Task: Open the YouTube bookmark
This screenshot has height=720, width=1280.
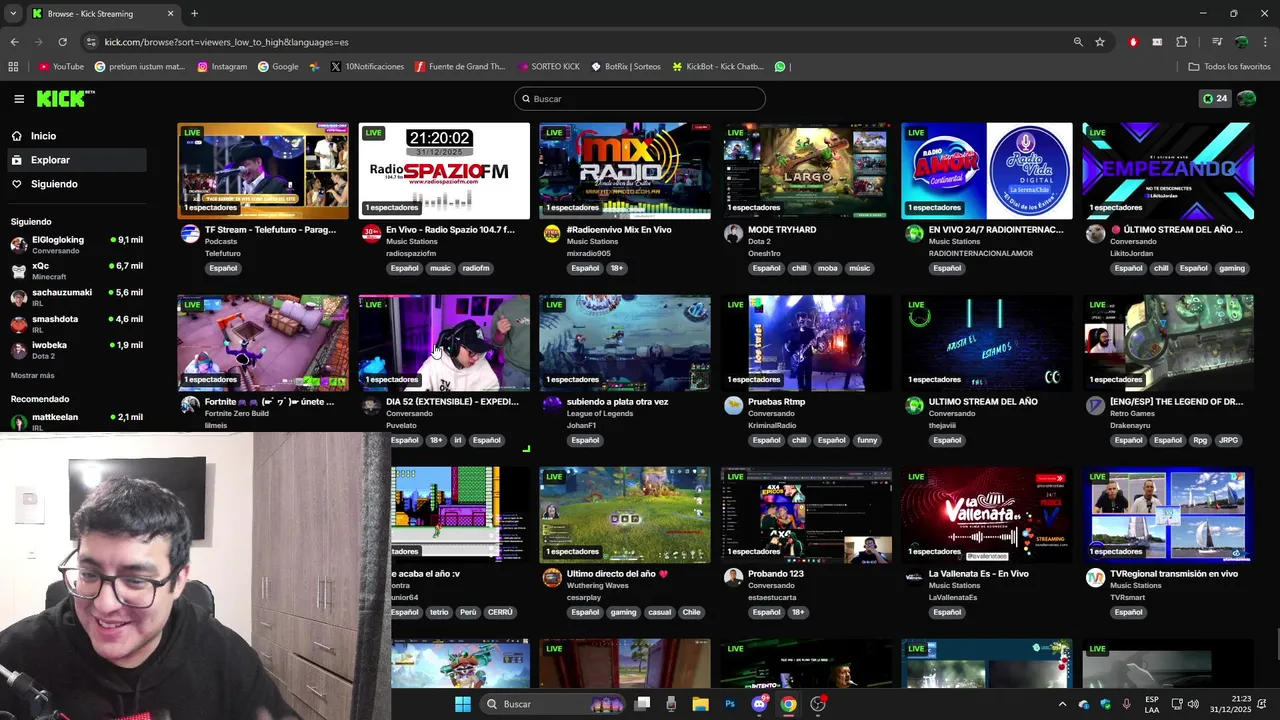Action: coord(61,67)
